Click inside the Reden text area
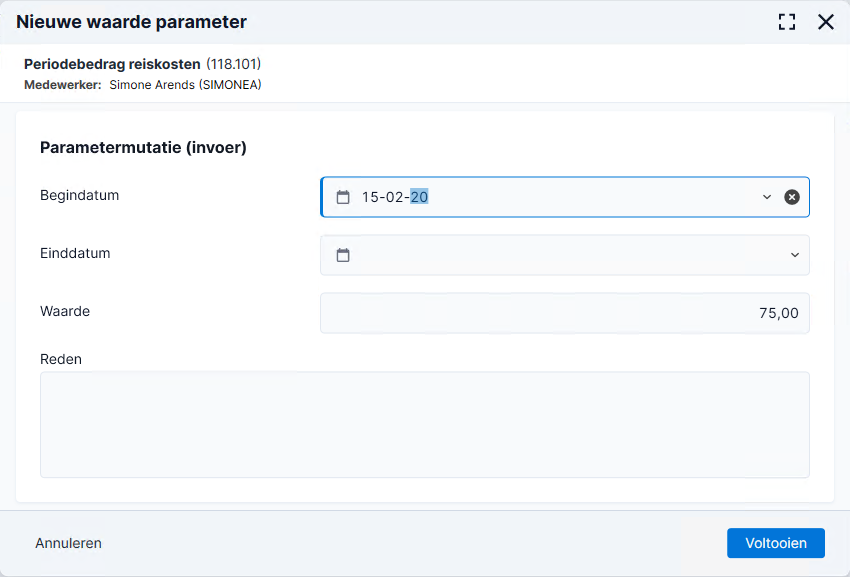 424,425
